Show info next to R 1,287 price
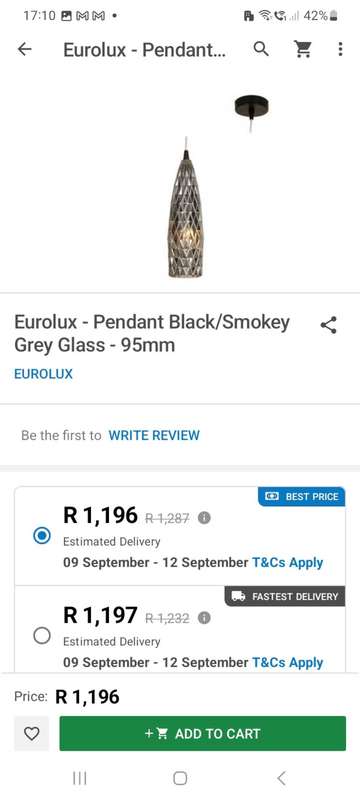360x800 pixels. [x=204, y=518]
